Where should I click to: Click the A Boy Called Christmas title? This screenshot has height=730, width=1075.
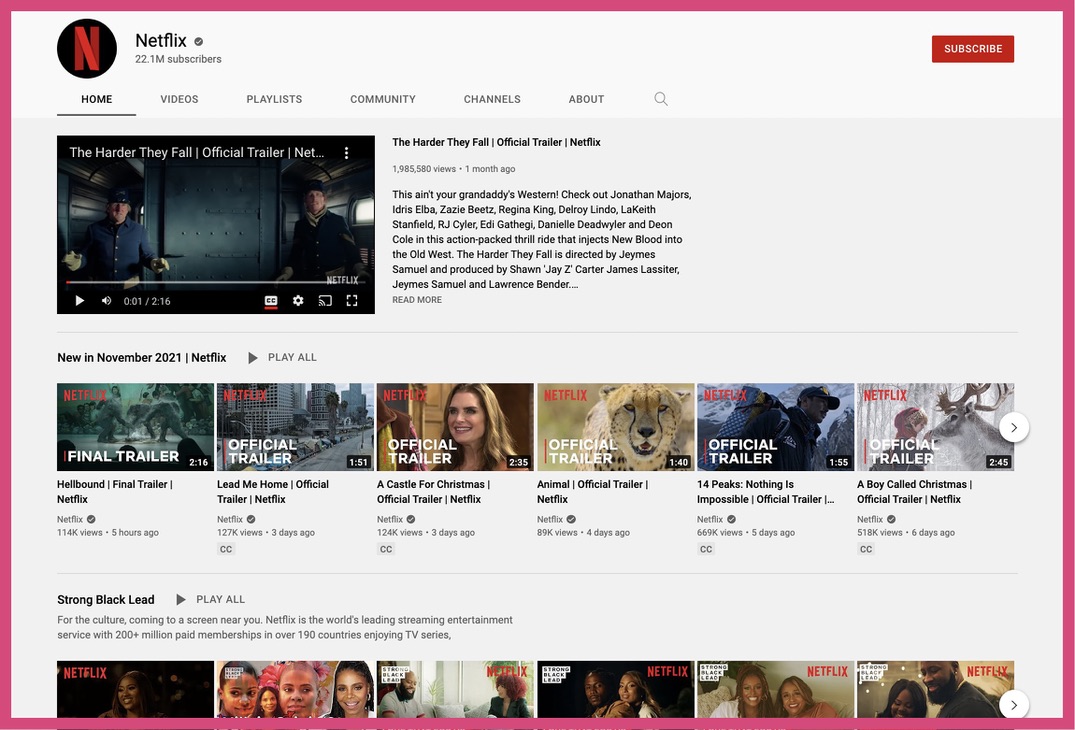915,491
